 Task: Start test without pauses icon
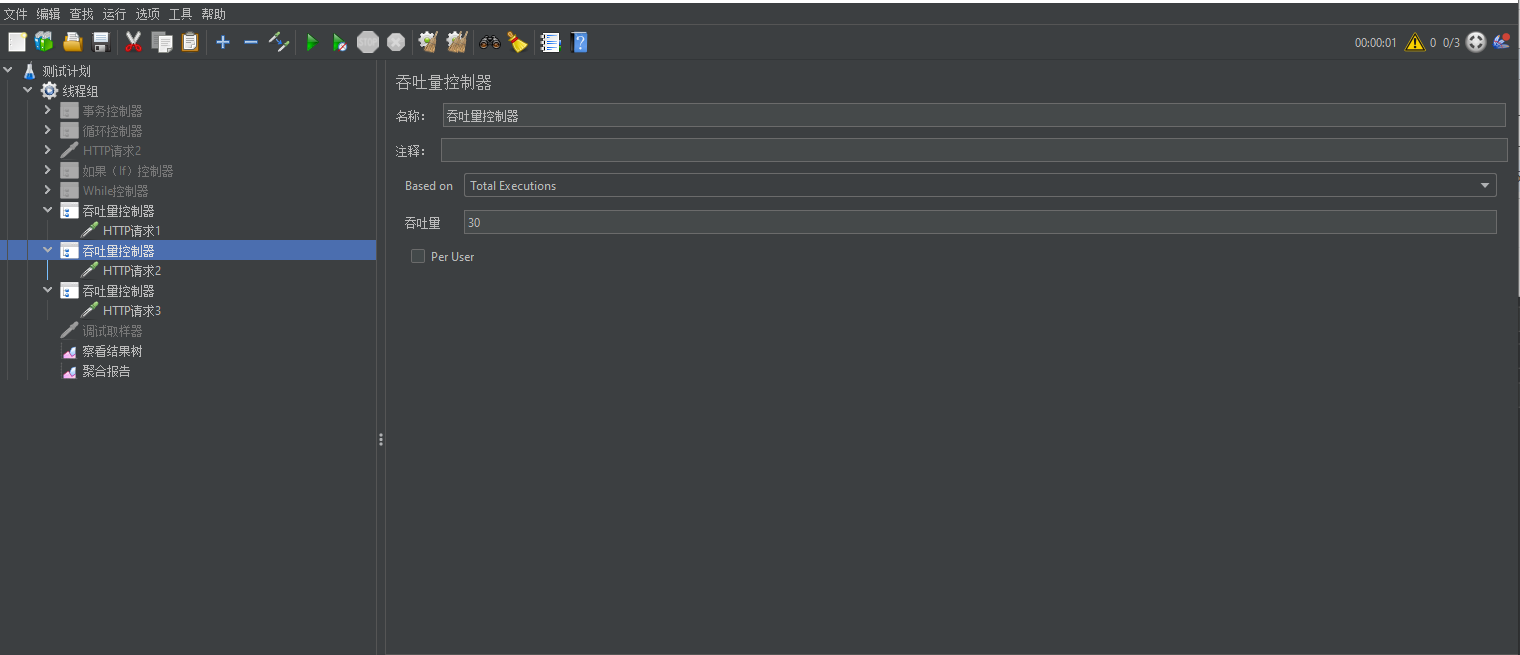point(340,42)
